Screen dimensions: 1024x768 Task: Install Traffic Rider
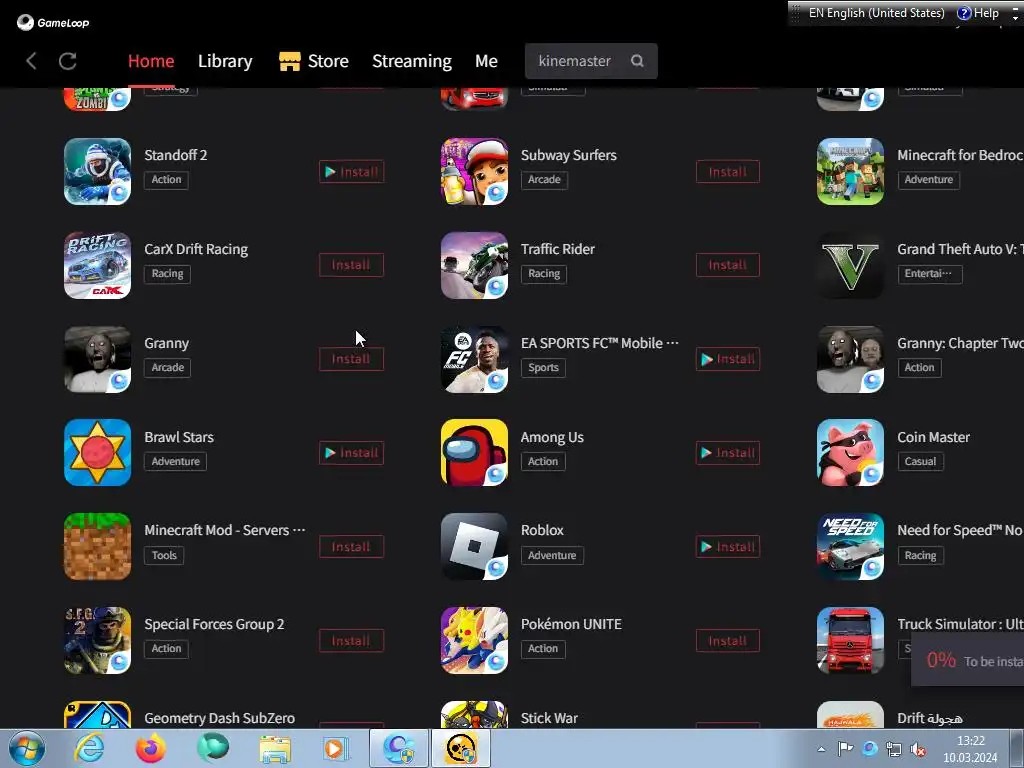(728, 265)
